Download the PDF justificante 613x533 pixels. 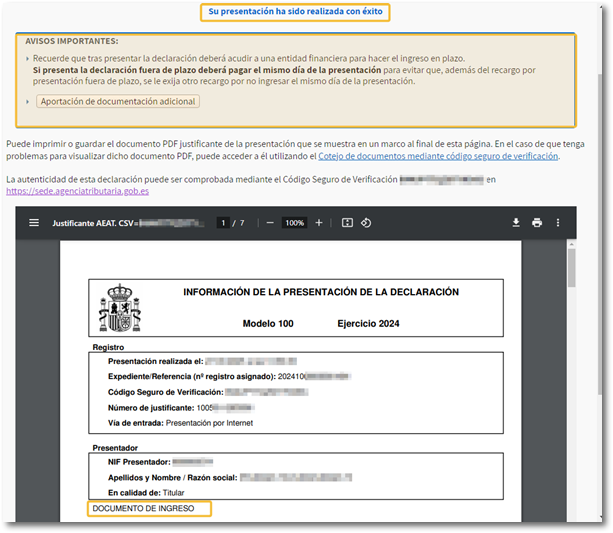[x=516, y=223]
